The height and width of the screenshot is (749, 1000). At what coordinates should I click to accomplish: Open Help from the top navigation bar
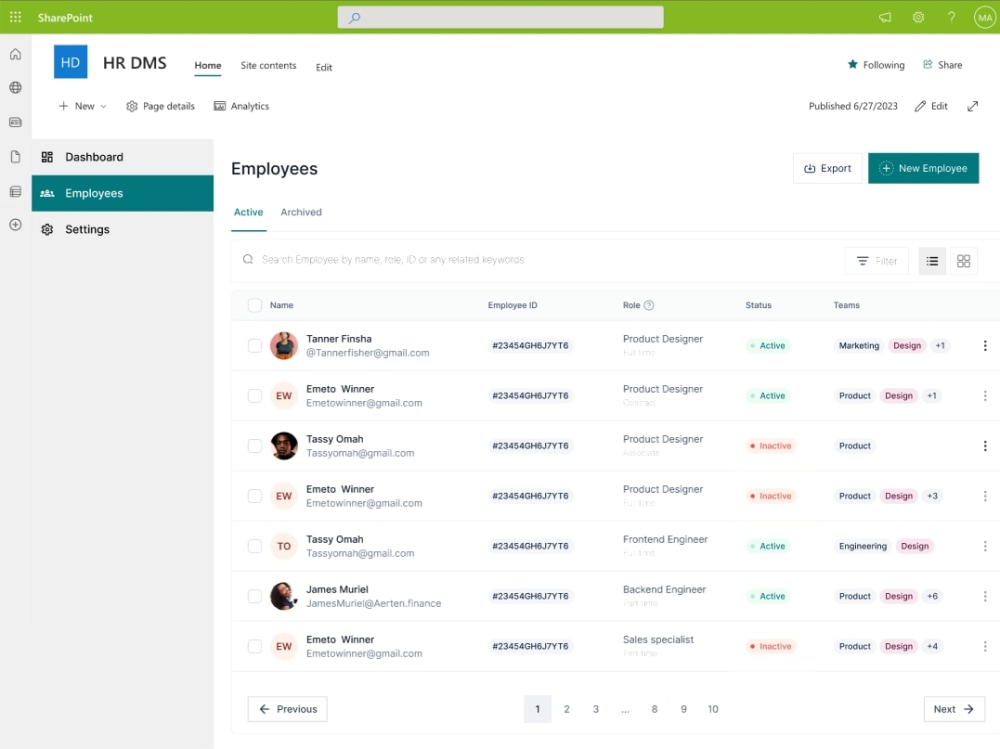(x=951, y=17)
